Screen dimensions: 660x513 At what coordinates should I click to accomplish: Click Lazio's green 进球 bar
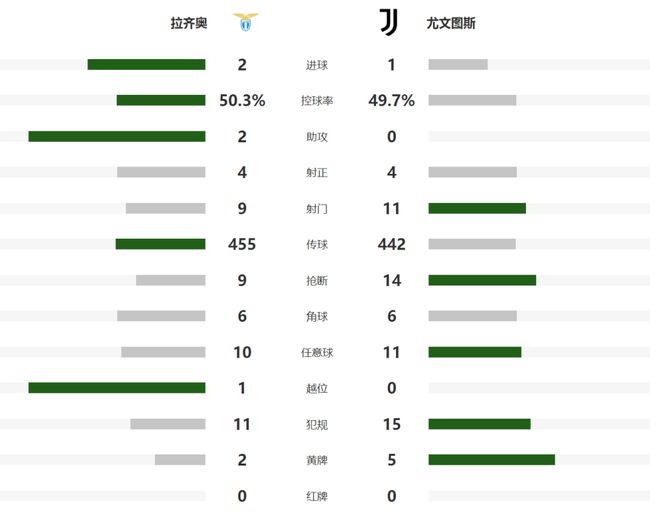click(146, 65)
